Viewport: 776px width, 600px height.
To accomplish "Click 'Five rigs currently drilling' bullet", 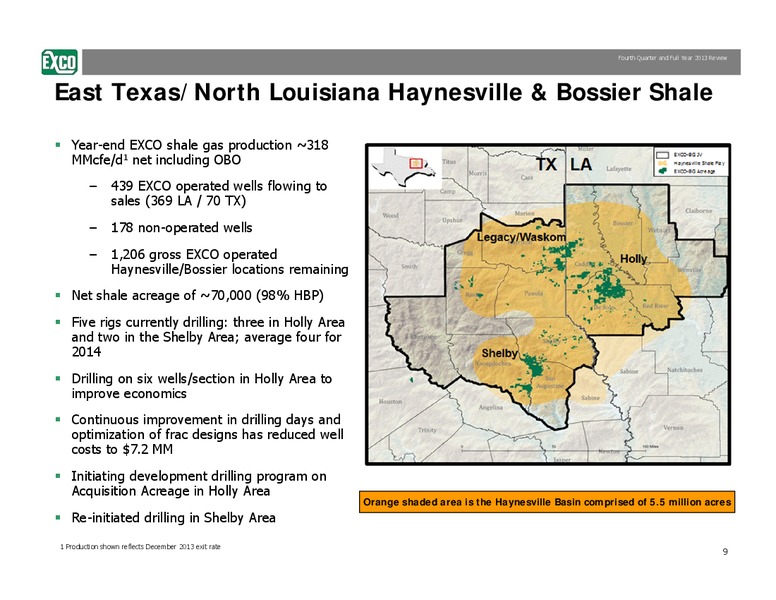I will tap(208, 337).
